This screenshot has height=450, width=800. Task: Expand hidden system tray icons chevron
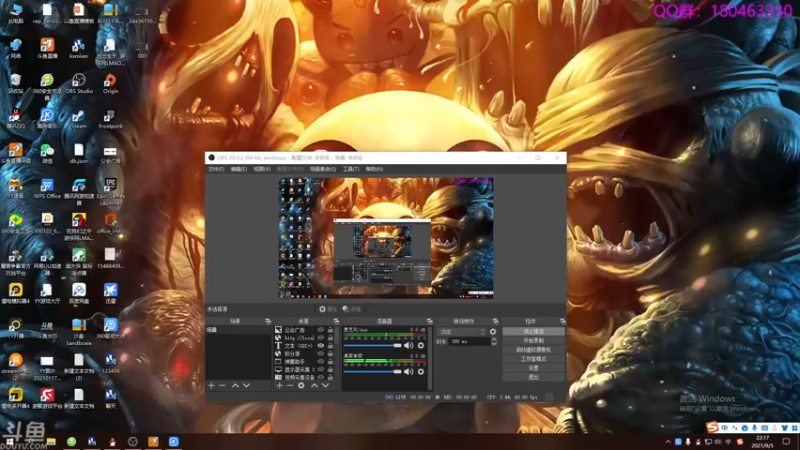pyautogui.click(x=668, y=442)
